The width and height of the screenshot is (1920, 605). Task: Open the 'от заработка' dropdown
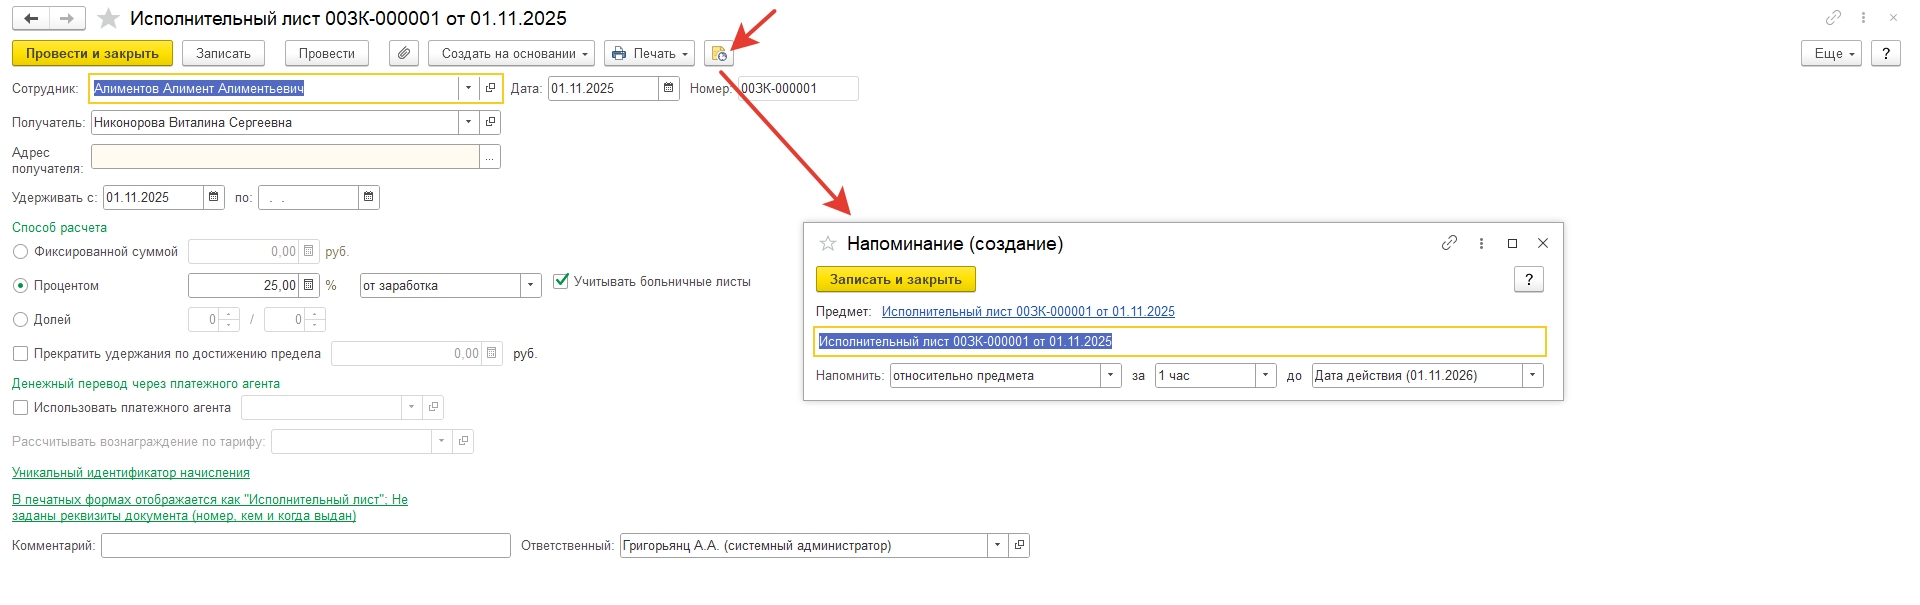530,286
